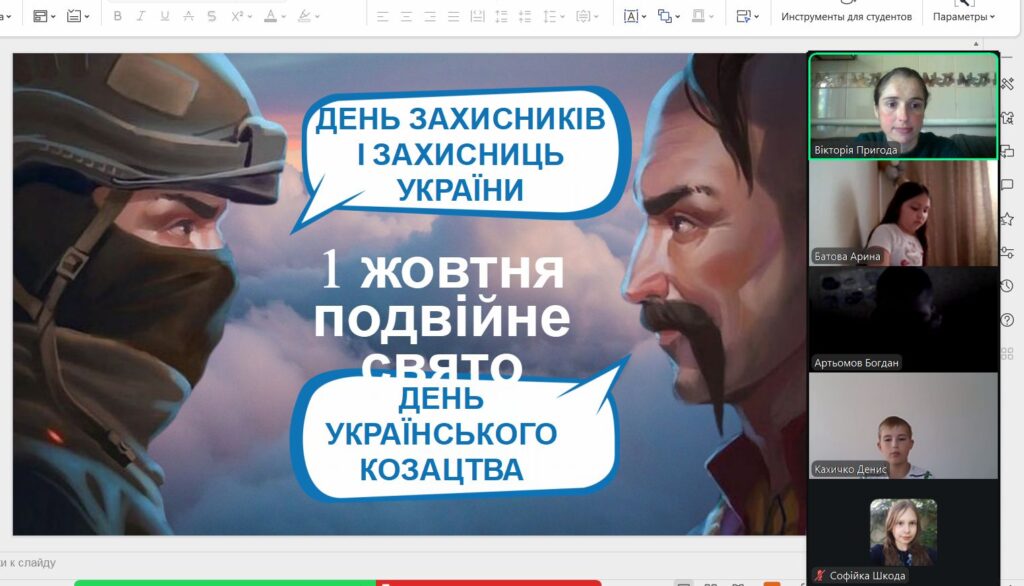1024x586 pixels.
Task: Expand the highlight color dropdown
Action: pyautogui.click(x=317, y=17)
